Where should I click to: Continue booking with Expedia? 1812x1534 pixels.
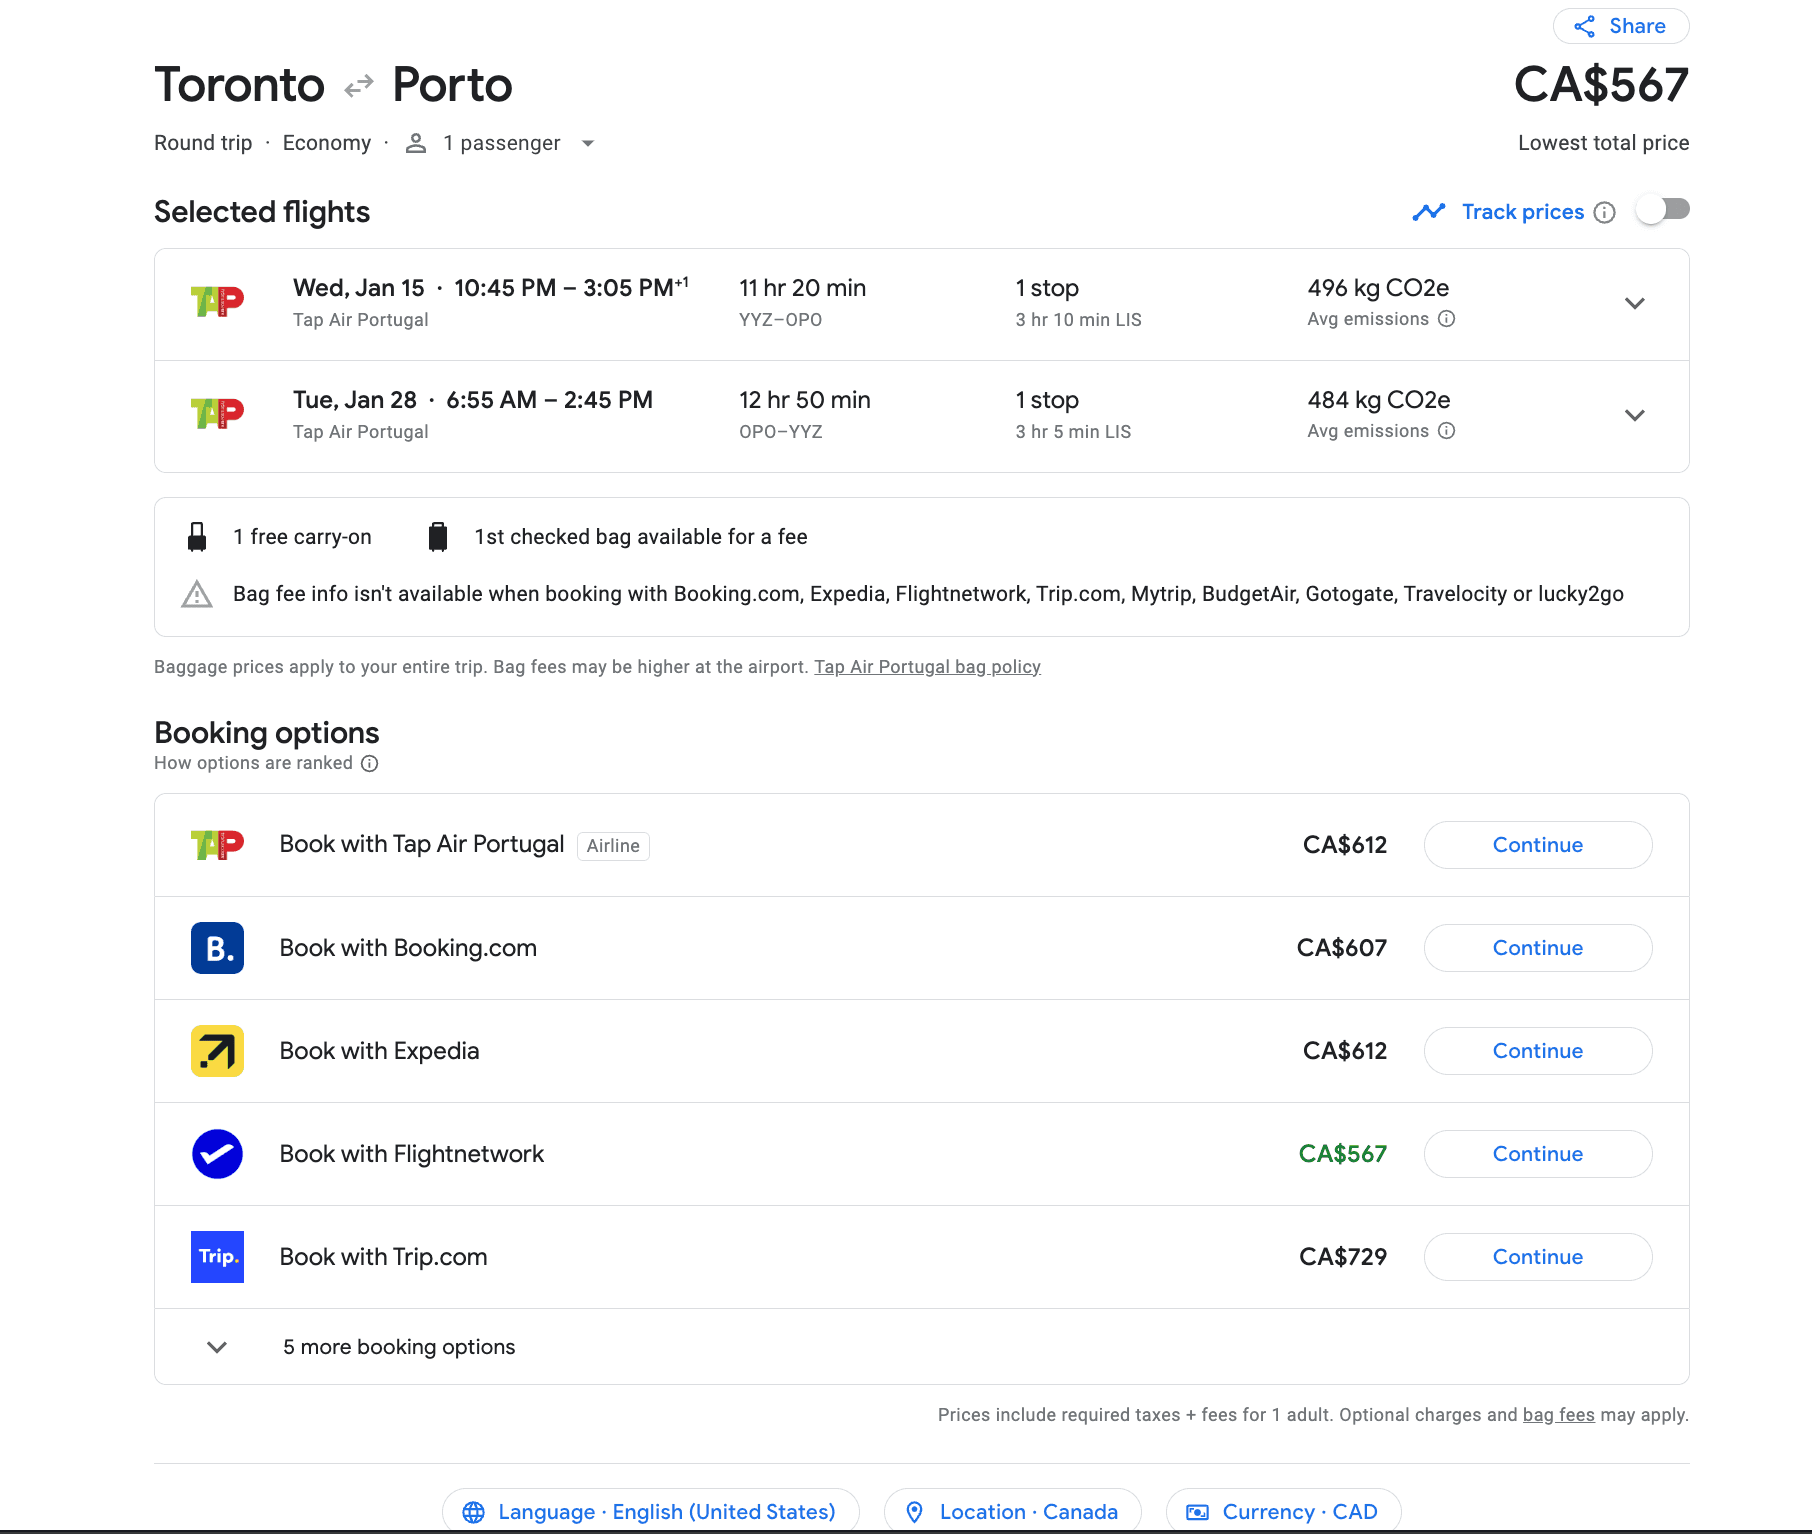tap(1538, 1051)
